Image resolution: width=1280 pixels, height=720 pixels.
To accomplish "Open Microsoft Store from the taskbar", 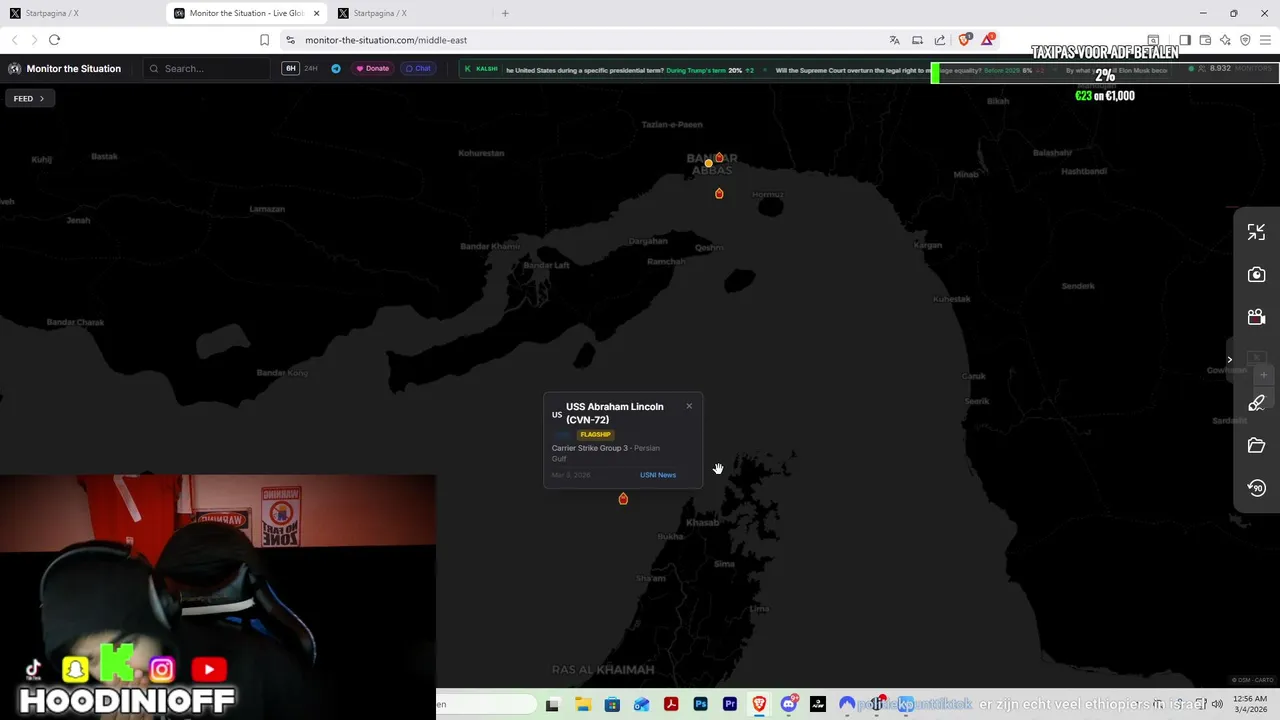I will coord(612,705).
